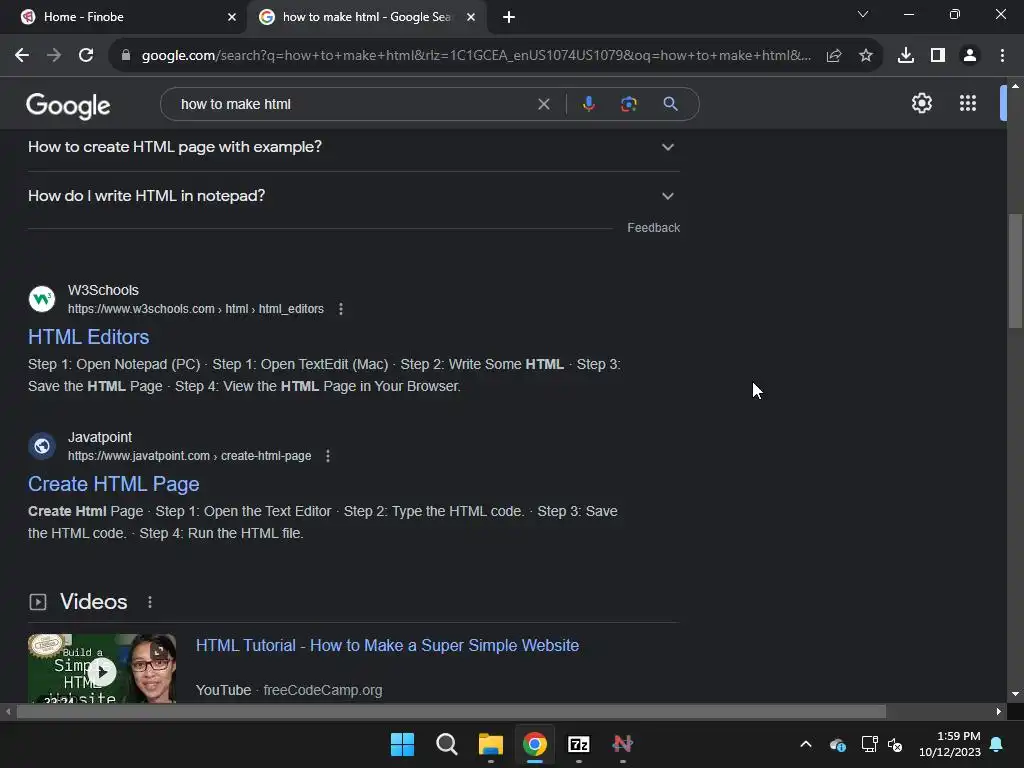Open Videos section options menu

coord(150,602)
